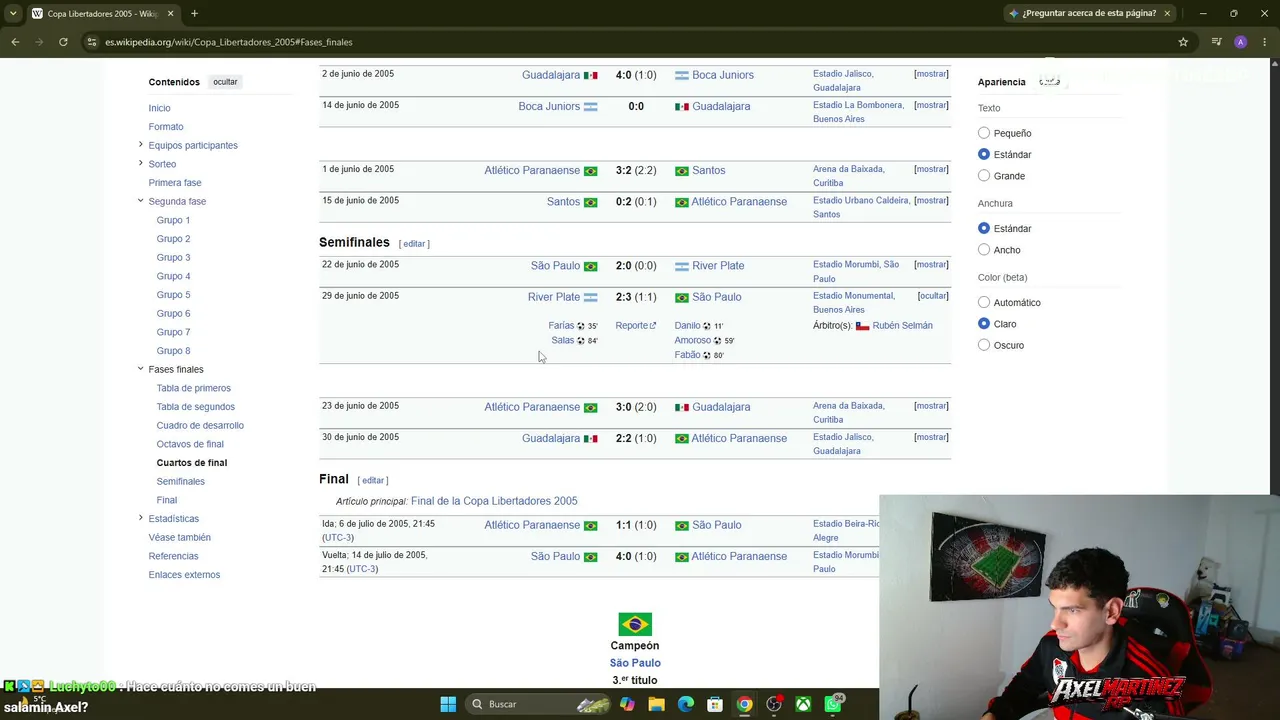
Task: Click the taskbar Buscar search box
Action: click(x=539, y=704)
